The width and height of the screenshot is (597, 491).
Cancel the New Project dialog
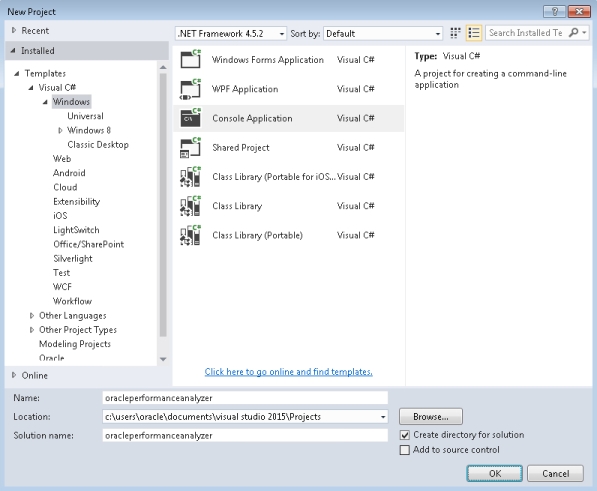pyautogui.click(x=555, y=473)
